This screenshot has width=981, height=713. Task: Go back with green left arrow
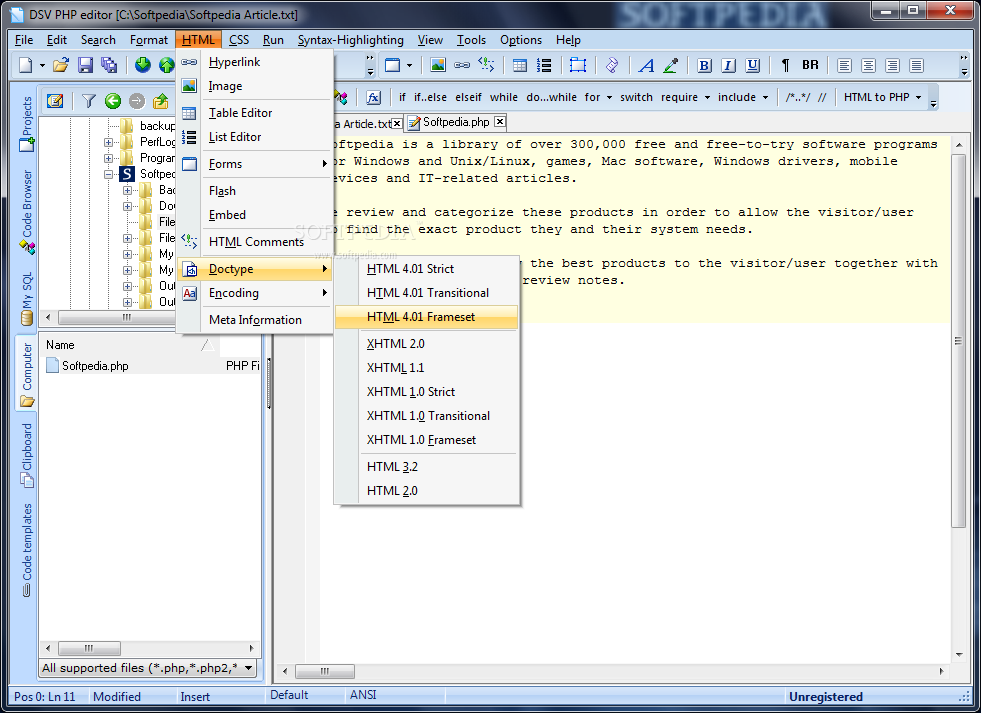113,101
